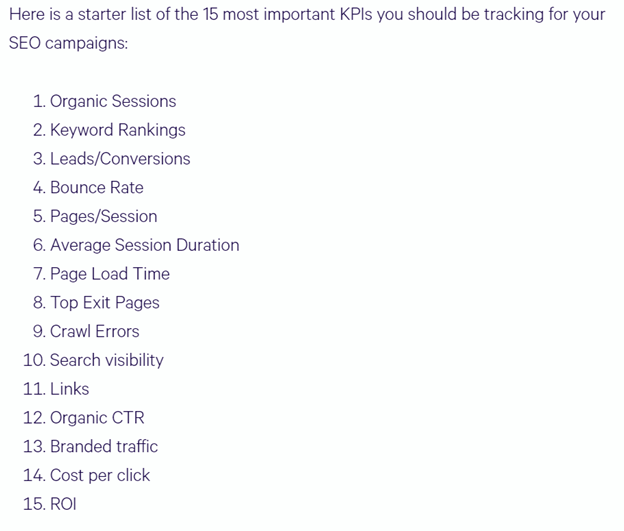Screen dimensions: 624x531
Task: Select the Average Session Duration item
Action: click(144, 245)
